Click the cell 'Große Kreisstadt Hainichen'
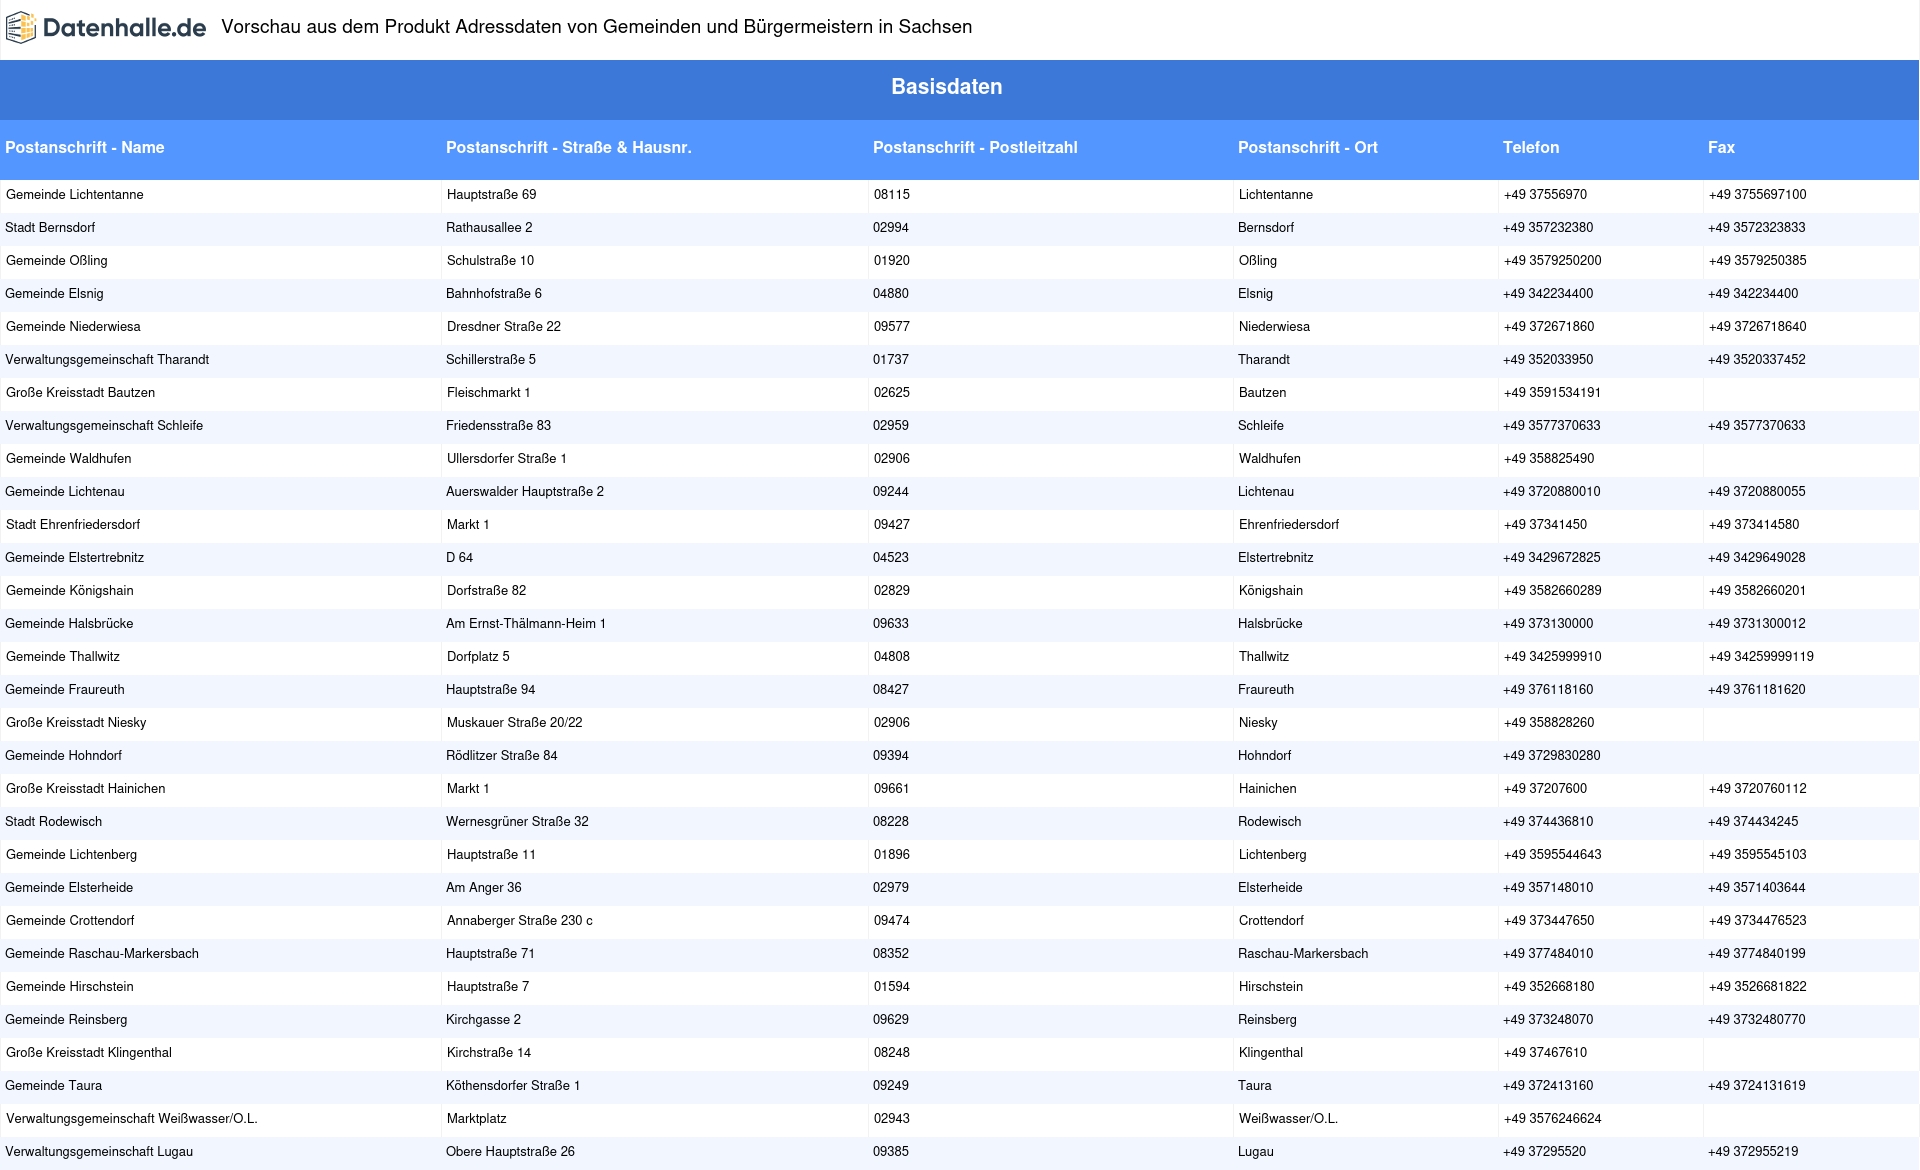This screenshot has height=1170, width=1920. [85, 789]
